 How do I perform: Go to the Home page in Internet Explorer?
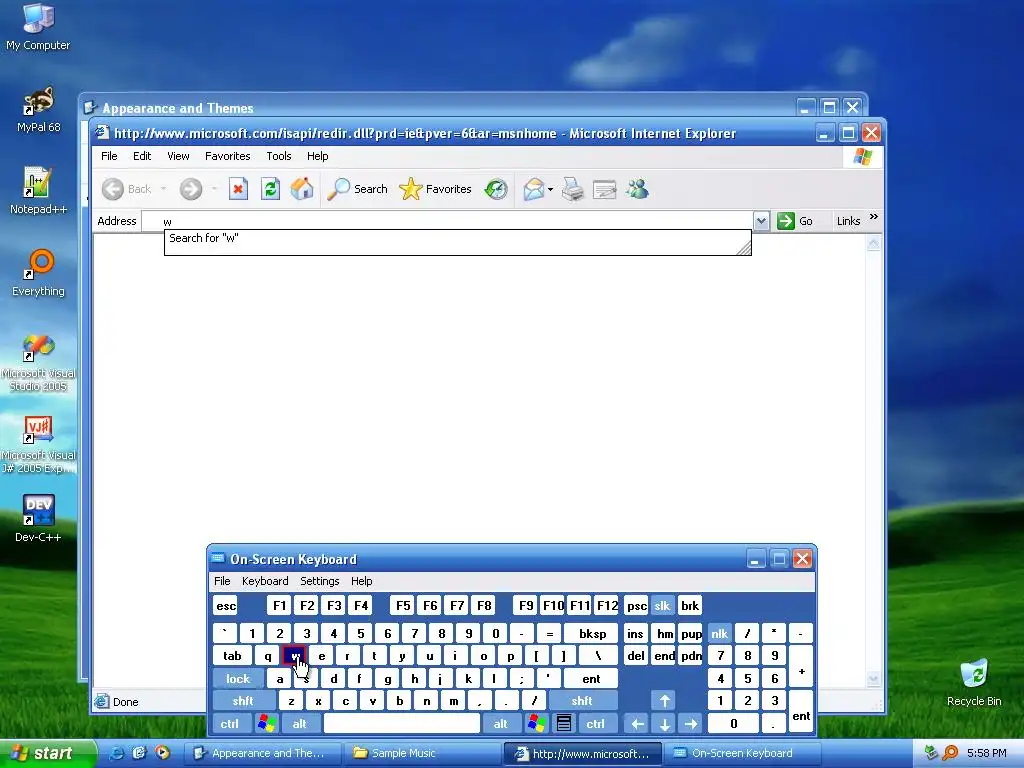point(302,189)
